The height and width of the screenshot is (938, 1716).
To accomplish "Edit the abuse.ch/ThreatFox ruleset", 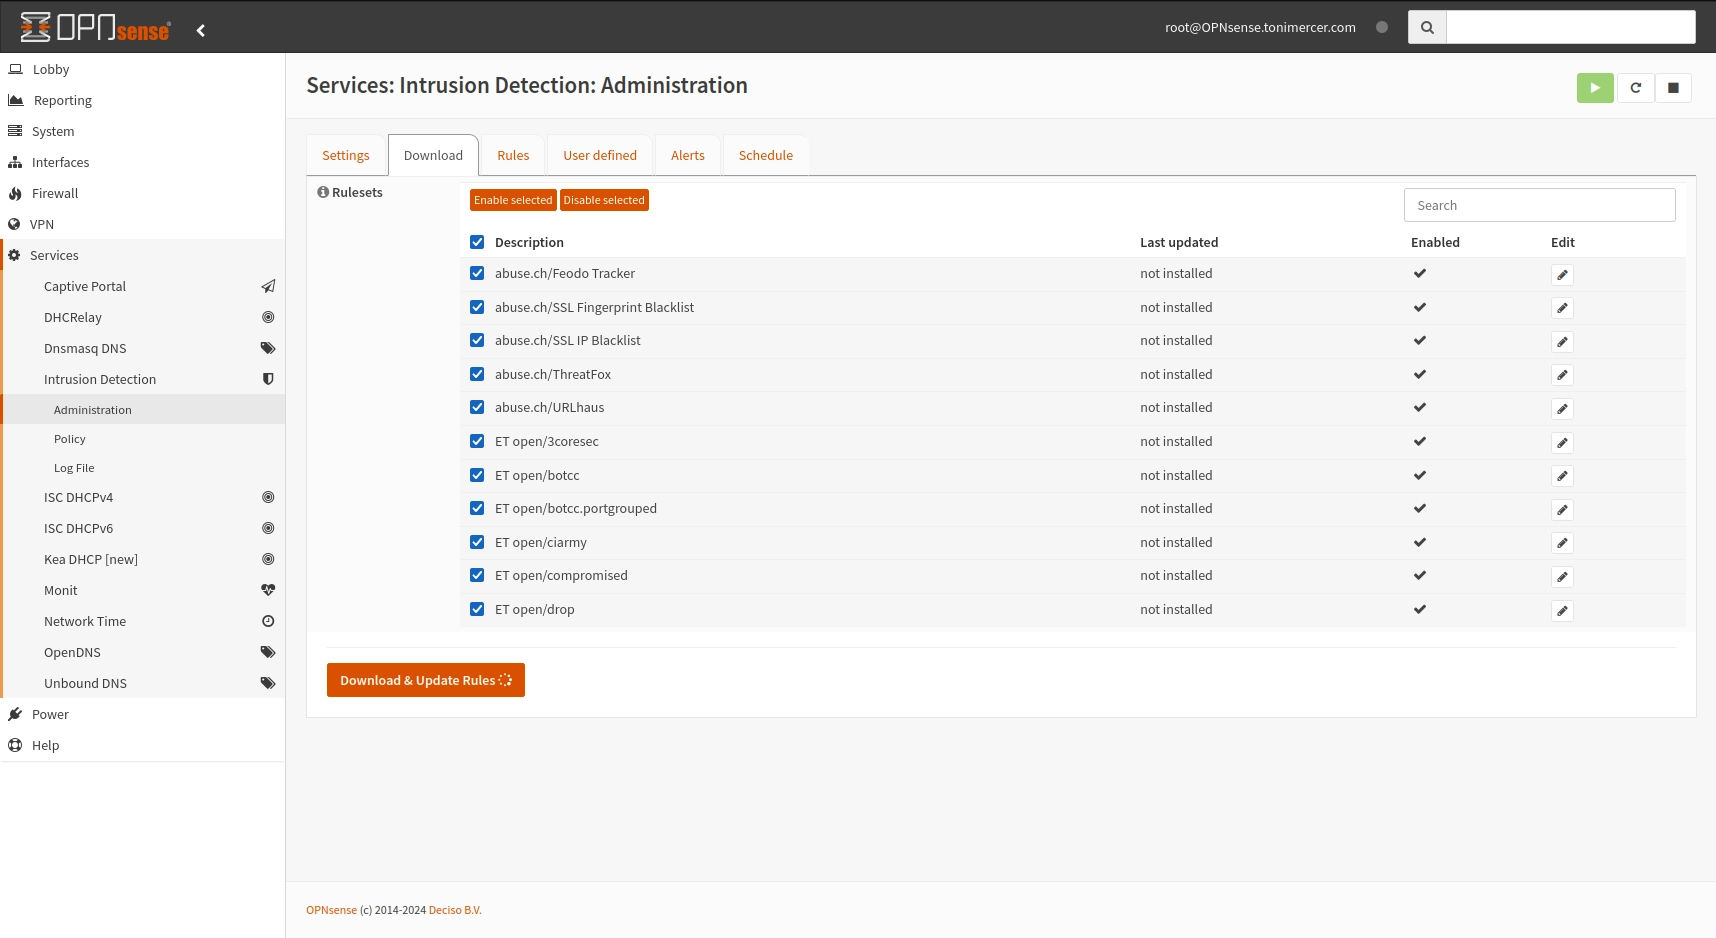I will click(1562, 375).
